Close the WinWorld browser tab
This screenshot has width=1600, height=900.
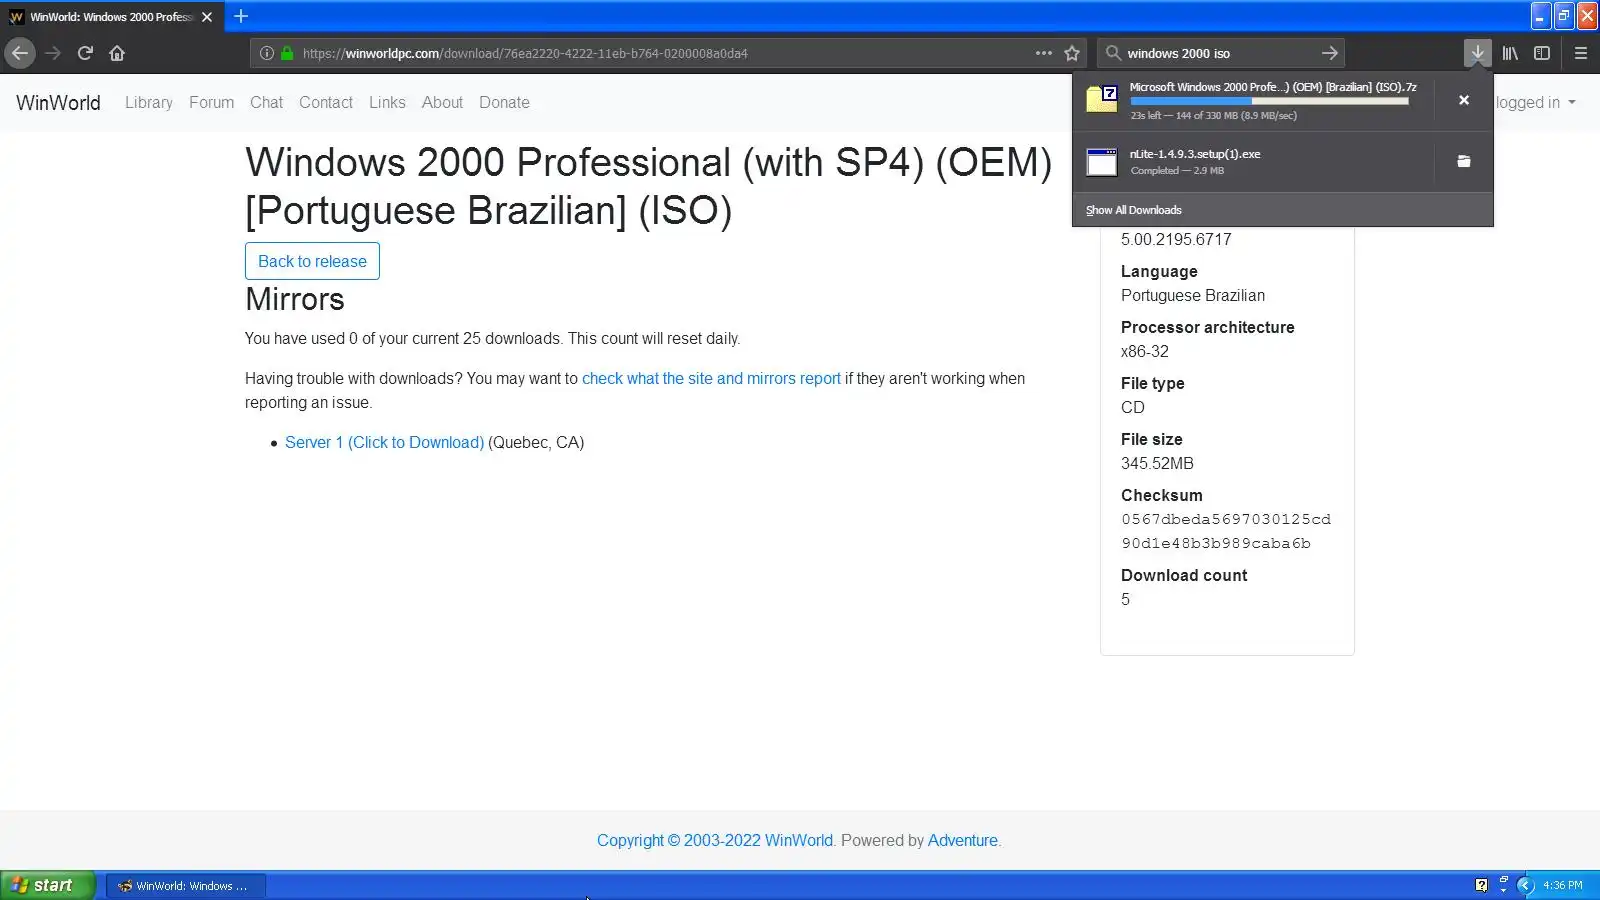coord(207,17)
